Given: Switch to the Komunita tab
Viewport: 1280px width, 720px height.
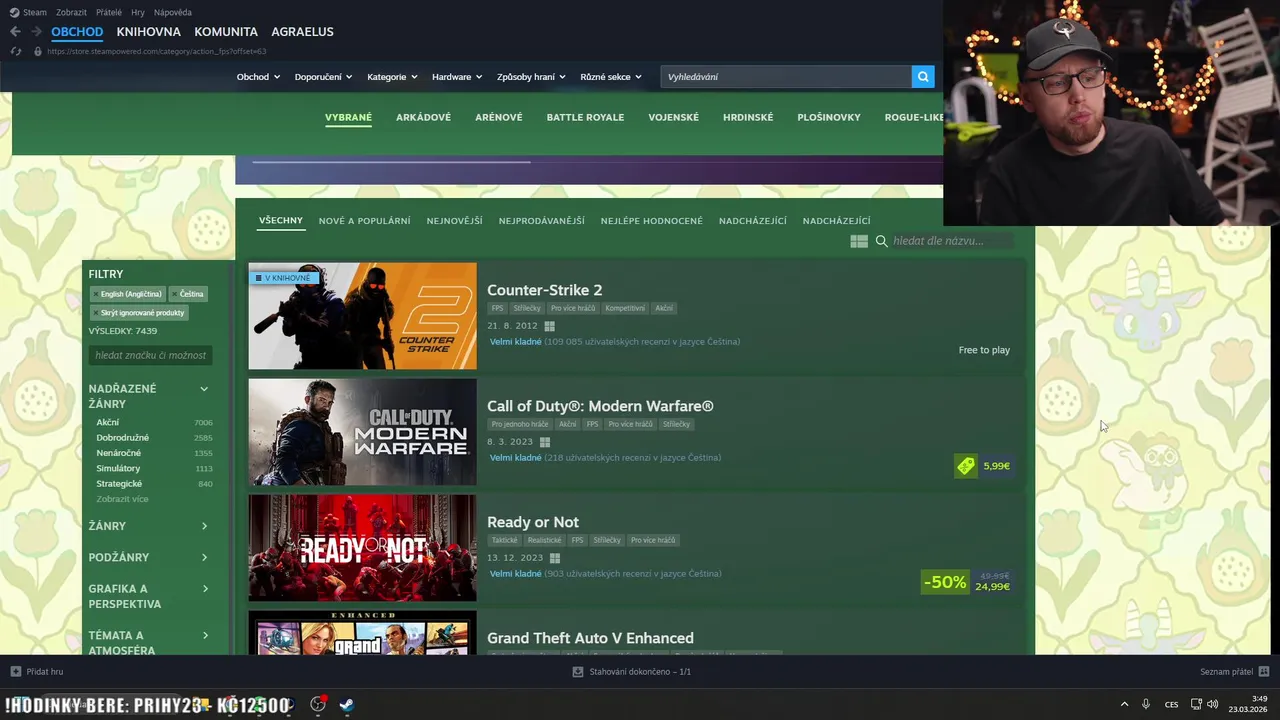Looking at the screenshot, I should click(x=226, y=32).
